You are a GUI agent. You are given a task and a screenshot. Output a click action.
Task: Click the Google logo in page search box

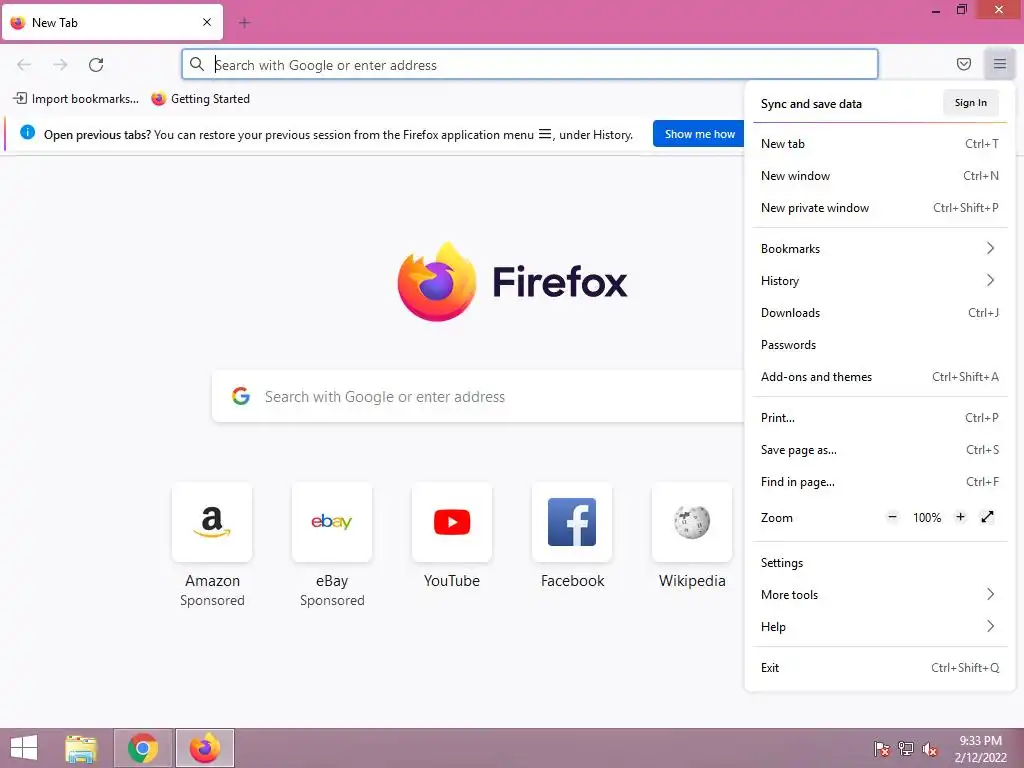click(x=241, y=396)
